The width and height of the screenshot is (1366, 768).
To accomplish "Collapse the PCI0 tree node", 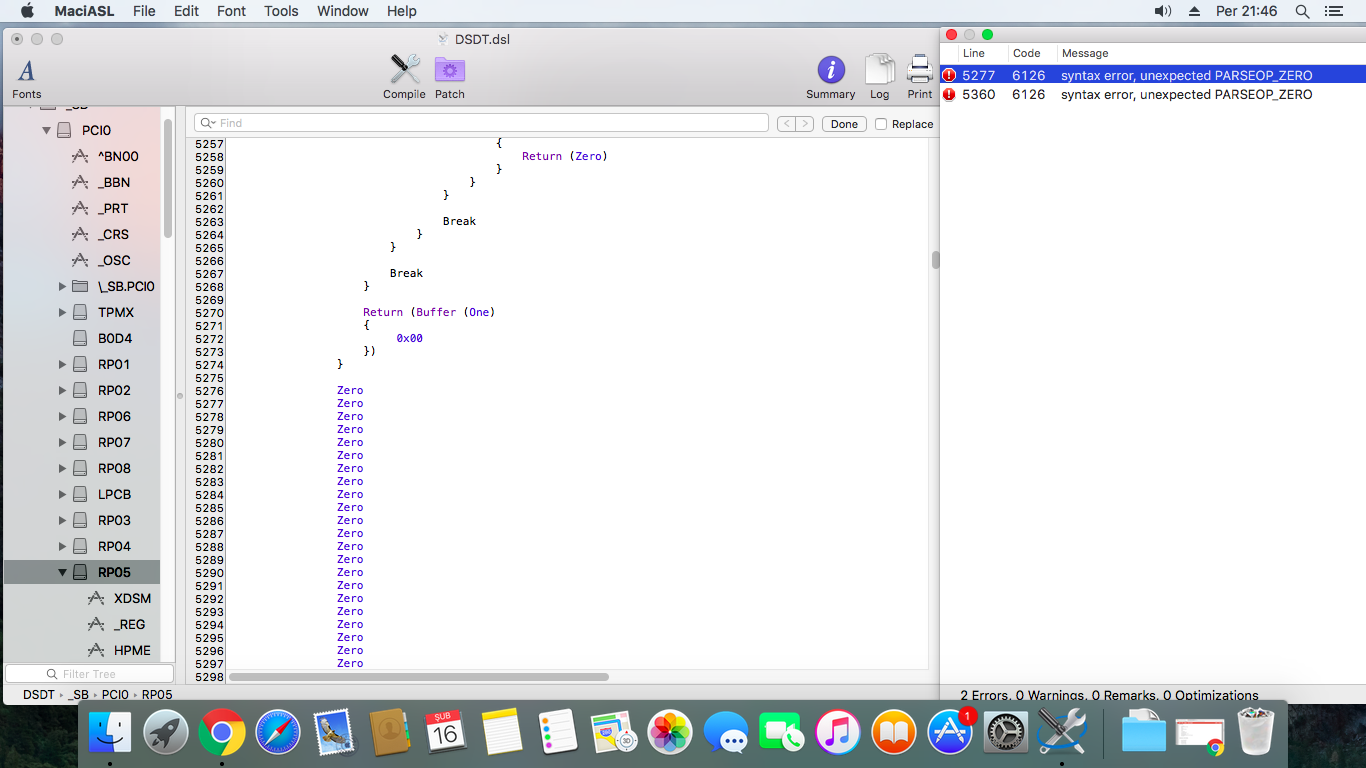I will (x=47, y=131).
